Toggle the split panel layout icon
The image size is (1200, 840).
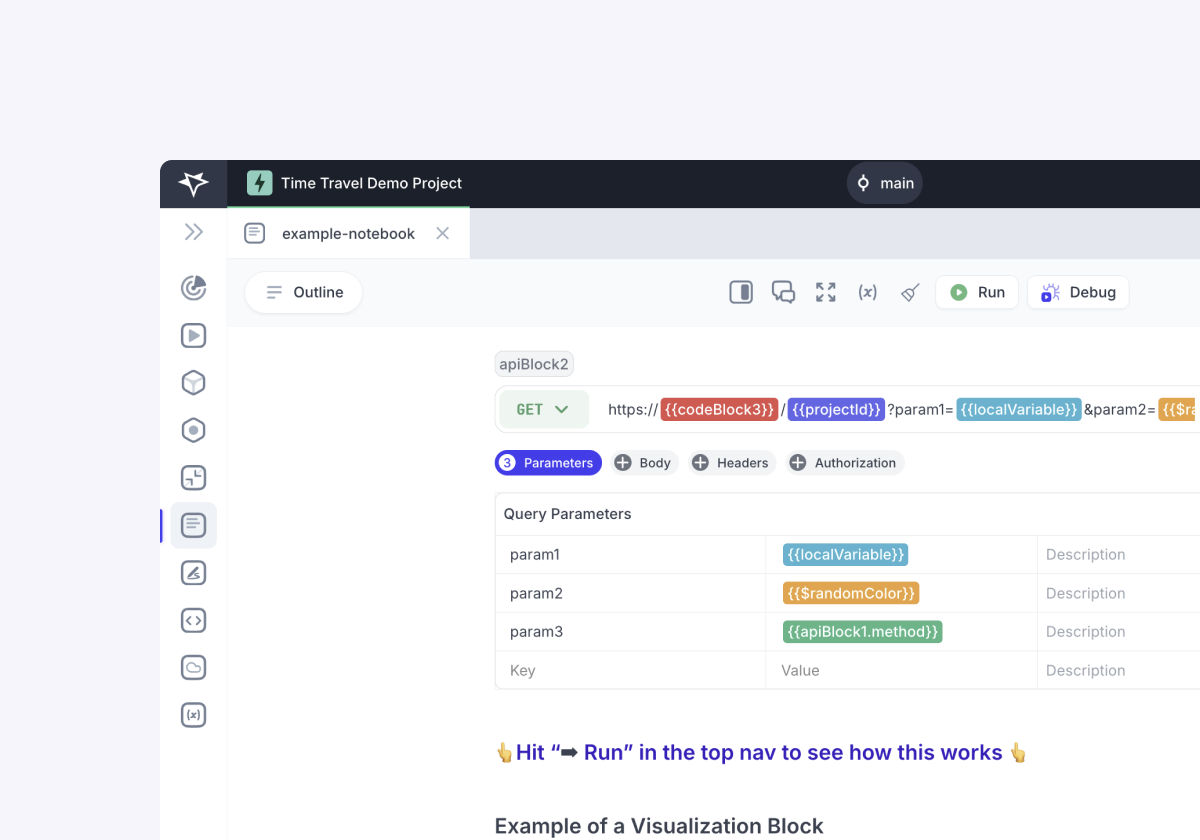pos(741,292)
